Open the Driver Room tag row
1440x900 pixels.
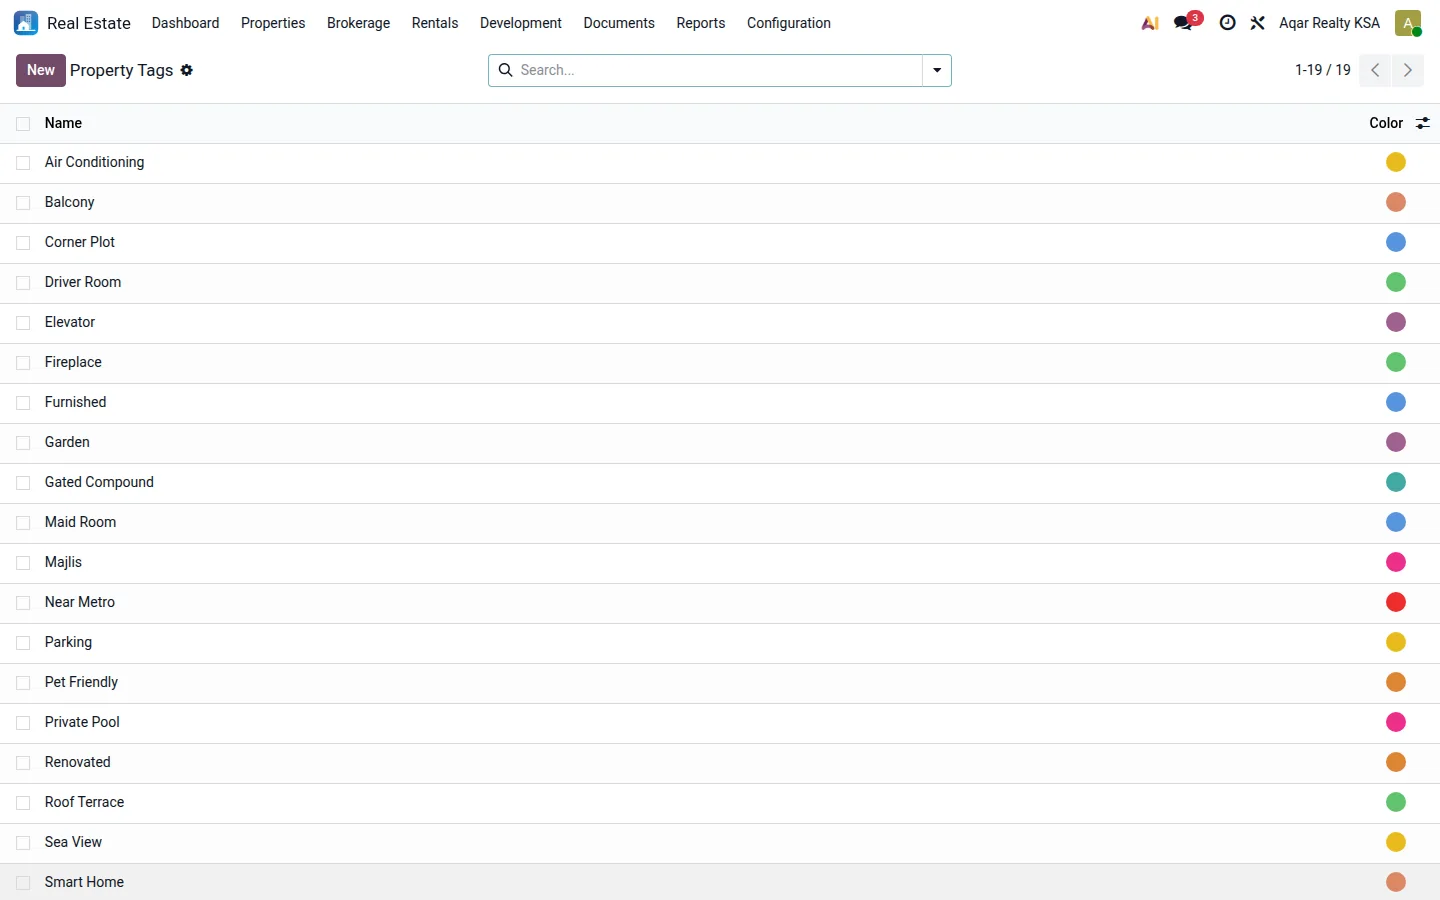(x=720, y=283)
